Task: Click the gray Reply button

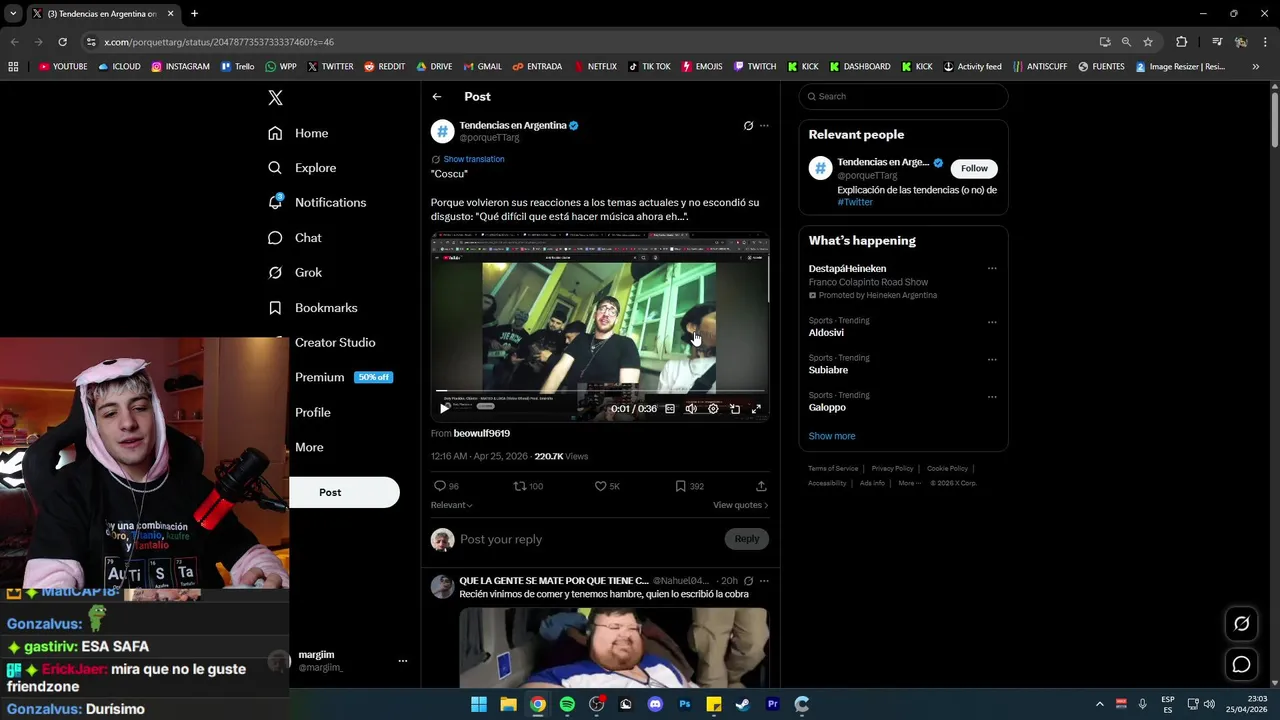Action: click(747, 539)
